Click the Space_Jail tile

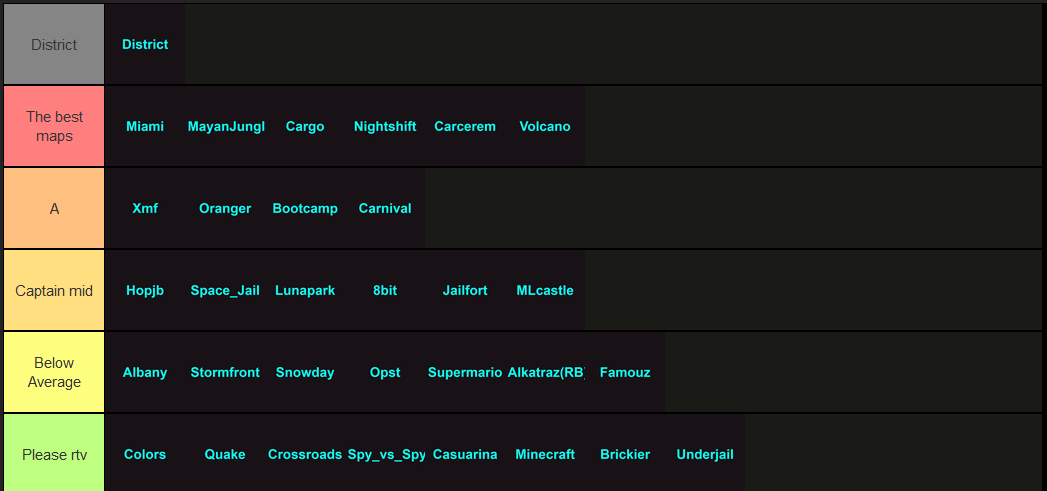225,290
